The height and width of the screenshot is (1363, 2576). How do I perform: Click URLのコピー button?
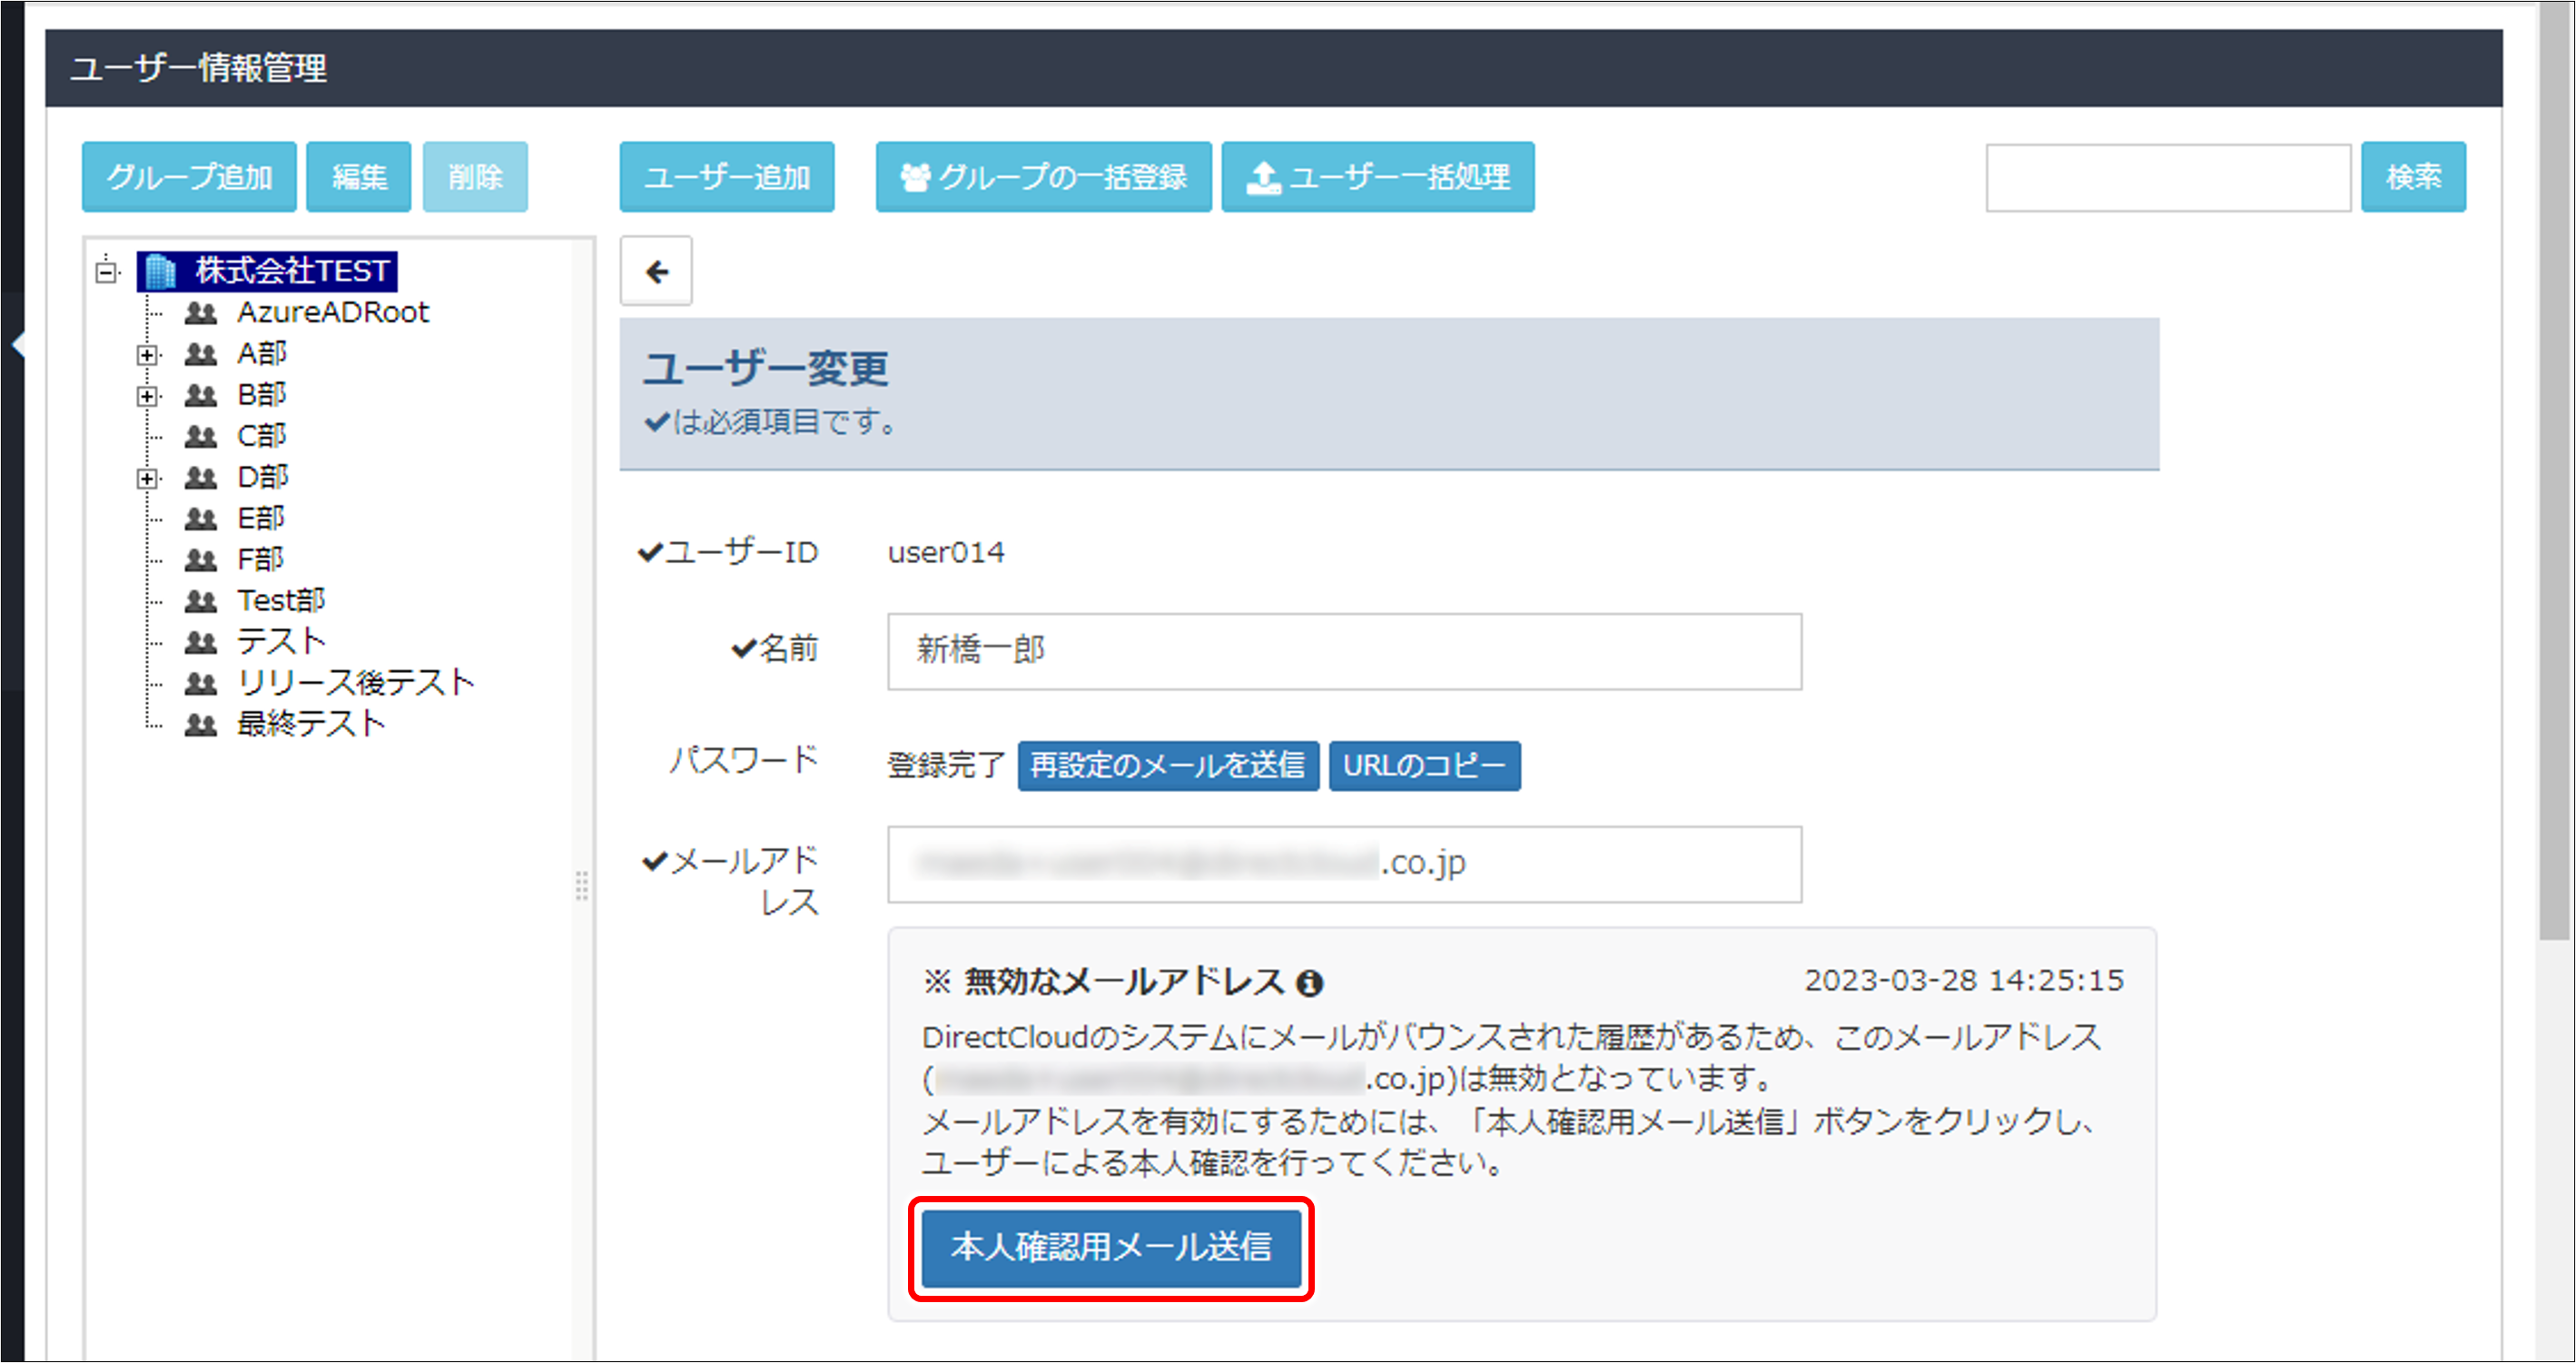pos(1423,766)
